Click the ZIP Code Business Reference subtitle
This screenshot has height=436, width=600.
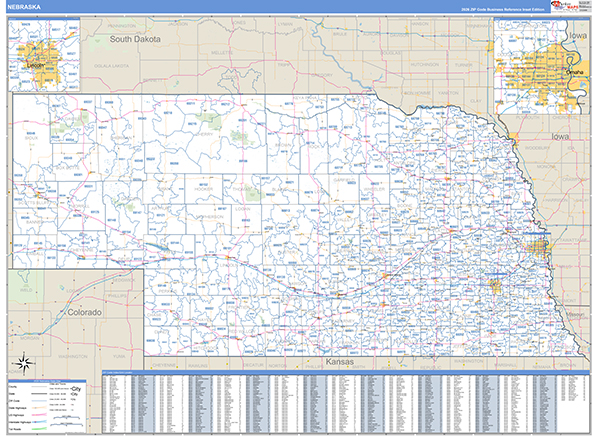coord(502,9)
